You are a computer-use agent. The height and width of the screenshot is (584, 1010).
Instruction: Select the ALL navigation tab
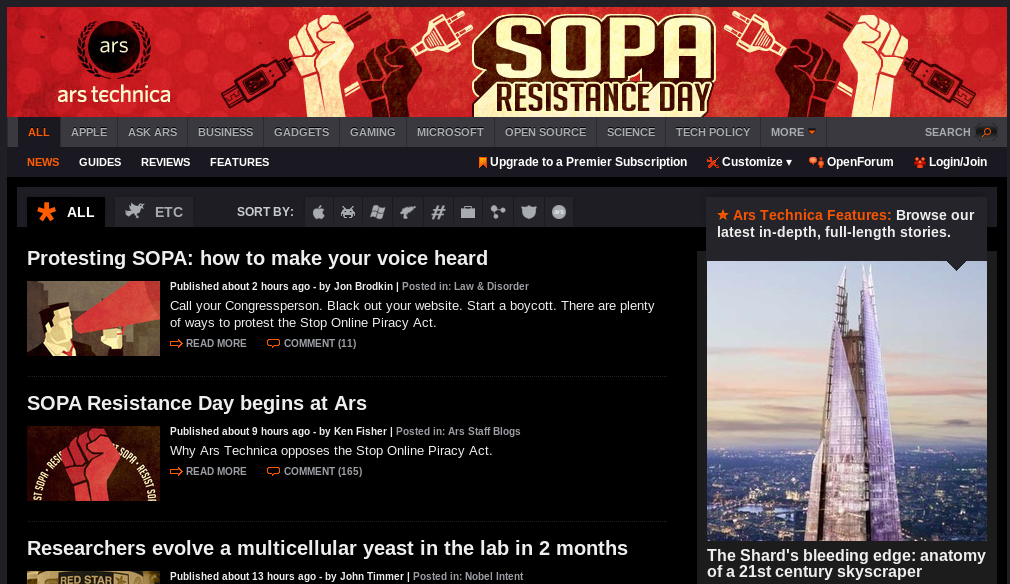point(39,132)
